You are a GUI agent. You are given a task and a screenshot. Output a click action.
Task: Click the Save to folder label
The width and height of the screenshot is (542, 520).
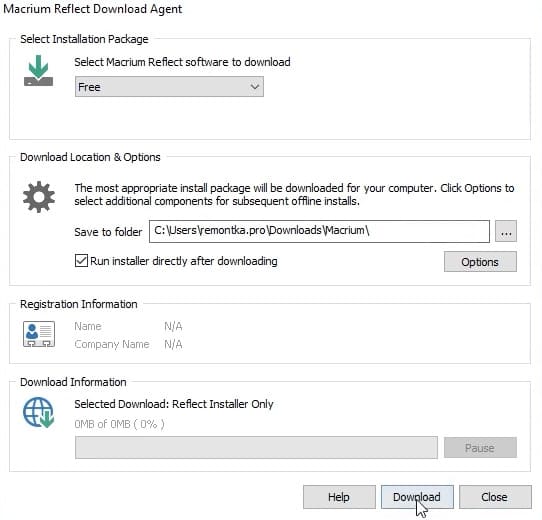108,232
